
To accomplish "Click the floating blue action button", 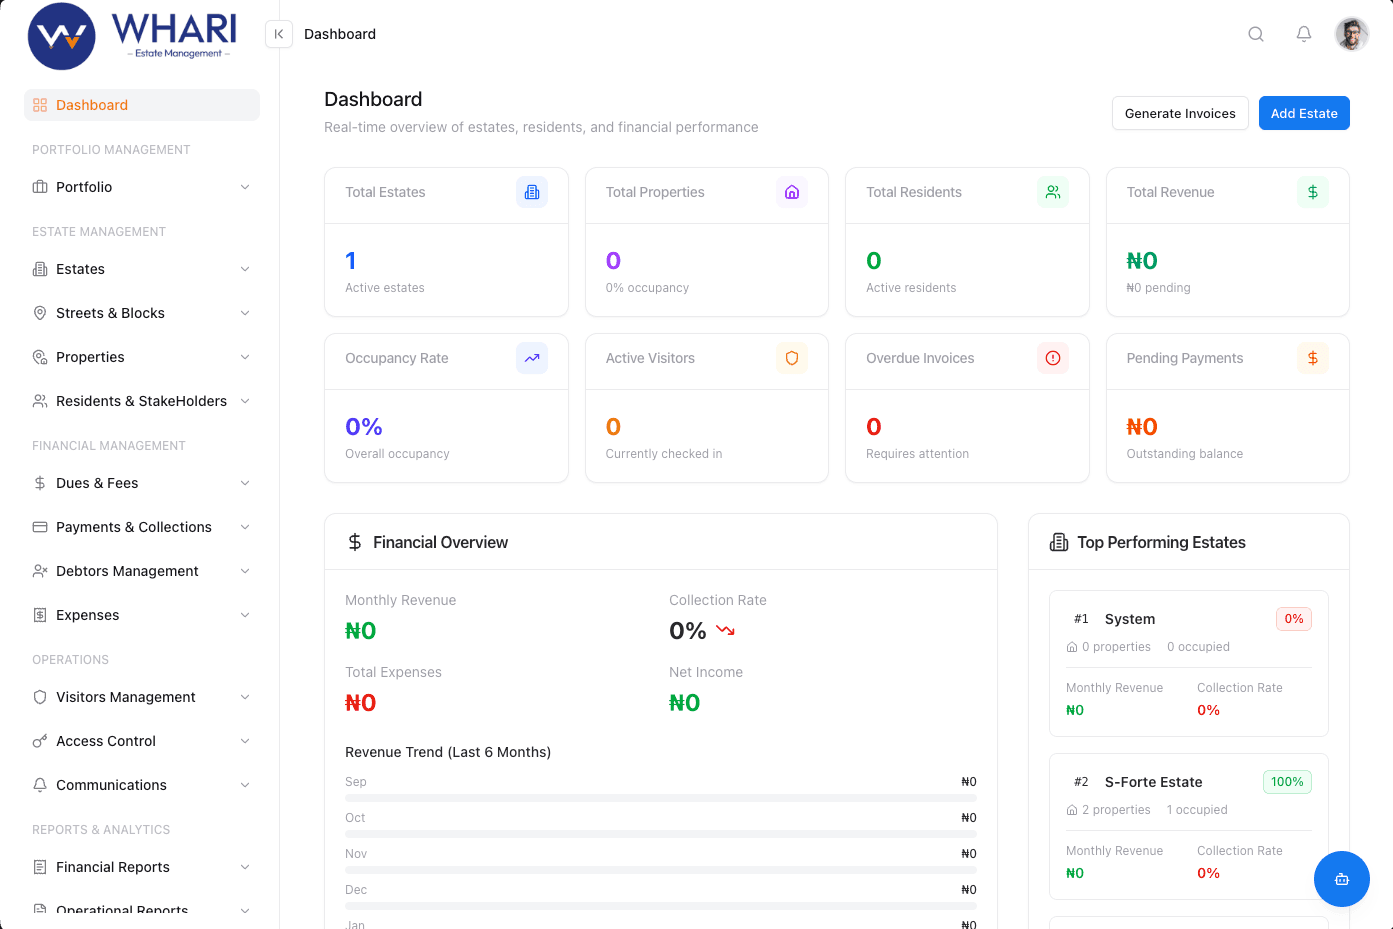I will point(1341,879).
